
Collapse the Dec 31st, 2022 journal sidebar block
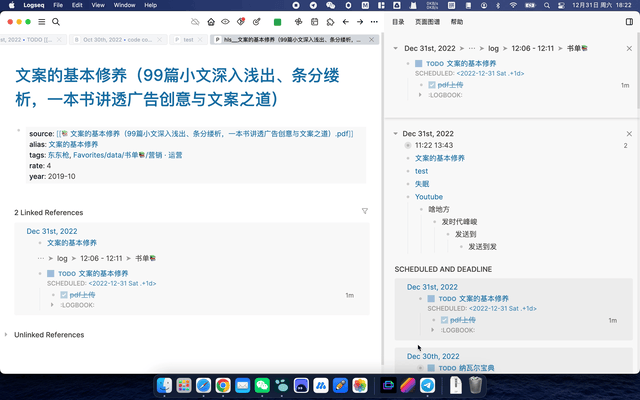395,134
